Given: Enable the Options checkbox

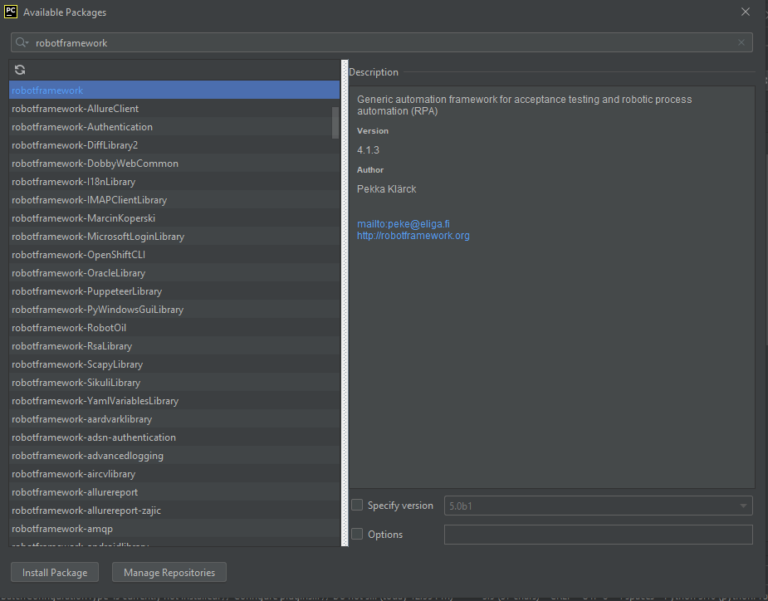Looking at the screenshot, I should (357, 534).
